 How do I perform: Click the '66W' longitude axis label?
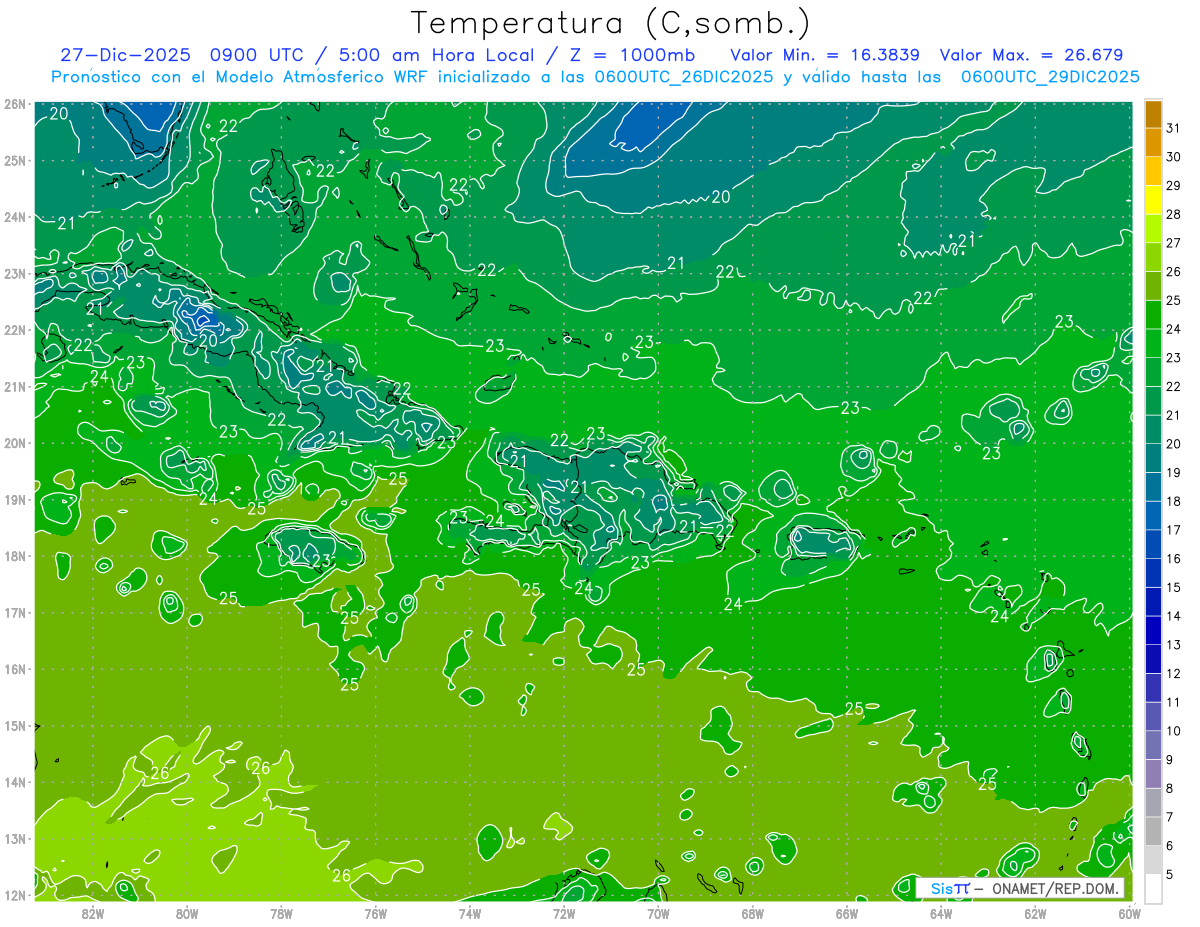click(x=847, y=912)
